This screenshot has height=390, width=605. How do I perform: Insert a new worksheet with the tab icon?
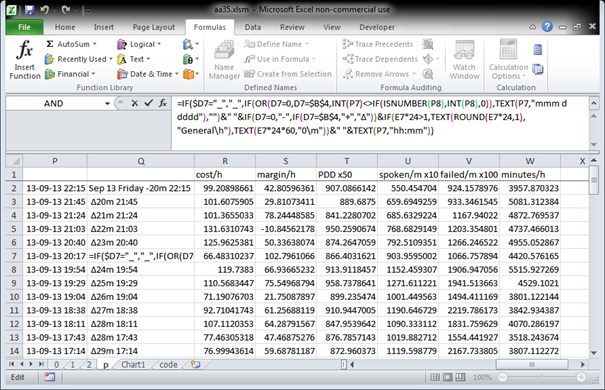click(196, 364)
